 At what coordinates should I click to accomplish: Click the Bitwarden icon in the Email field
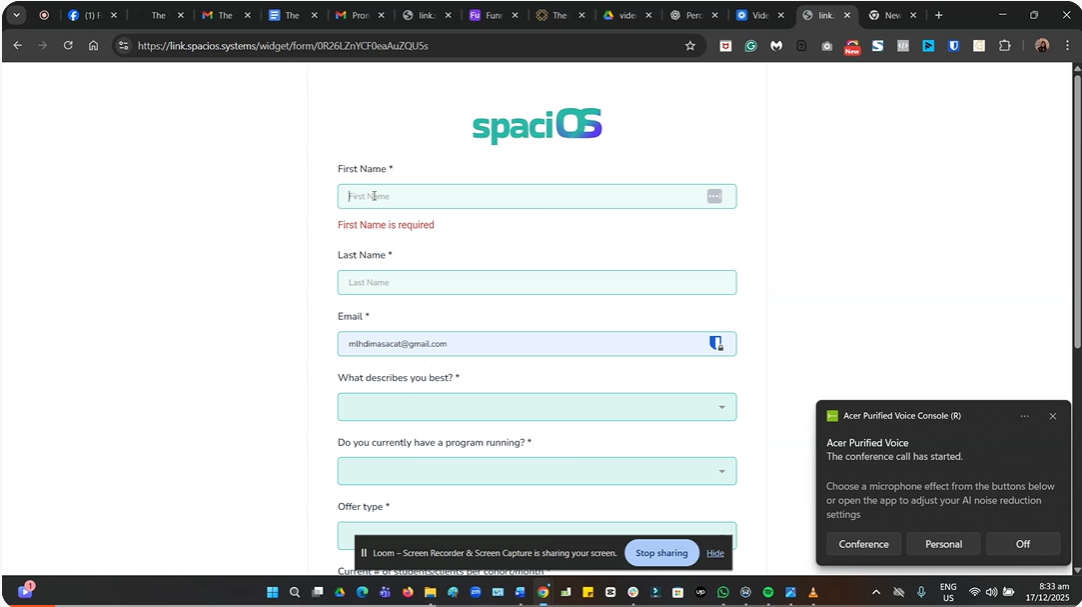point(716,343)
